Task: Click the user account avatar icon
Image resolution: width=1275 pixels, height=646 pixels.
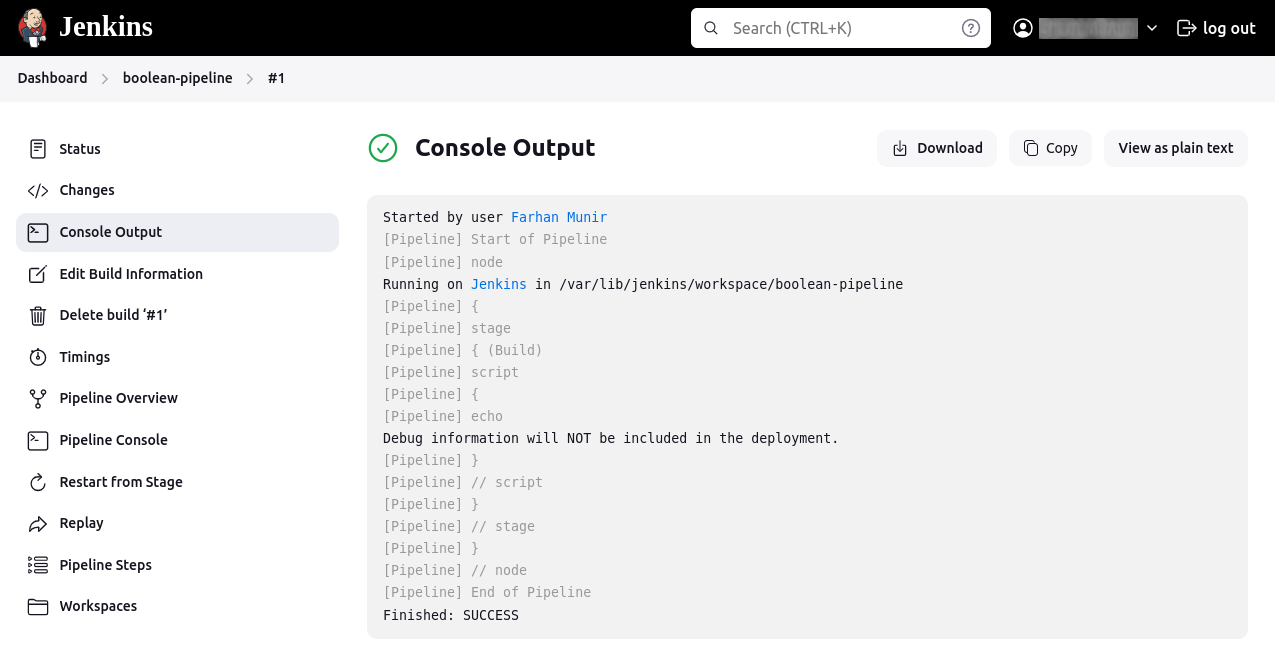Action: tap(1023, 28)
